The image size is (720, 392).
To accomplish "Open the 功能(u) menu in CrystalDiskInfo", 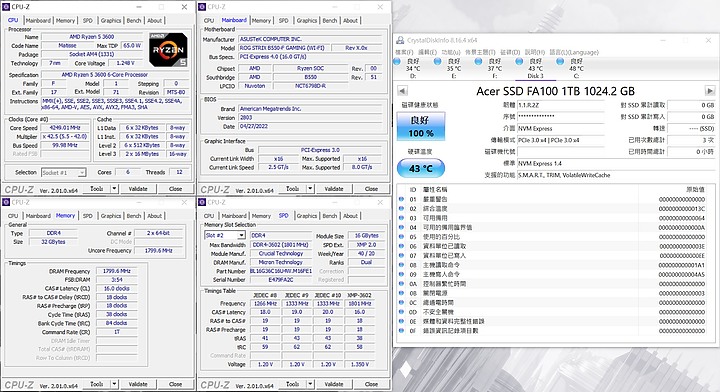I will (451, 52).
